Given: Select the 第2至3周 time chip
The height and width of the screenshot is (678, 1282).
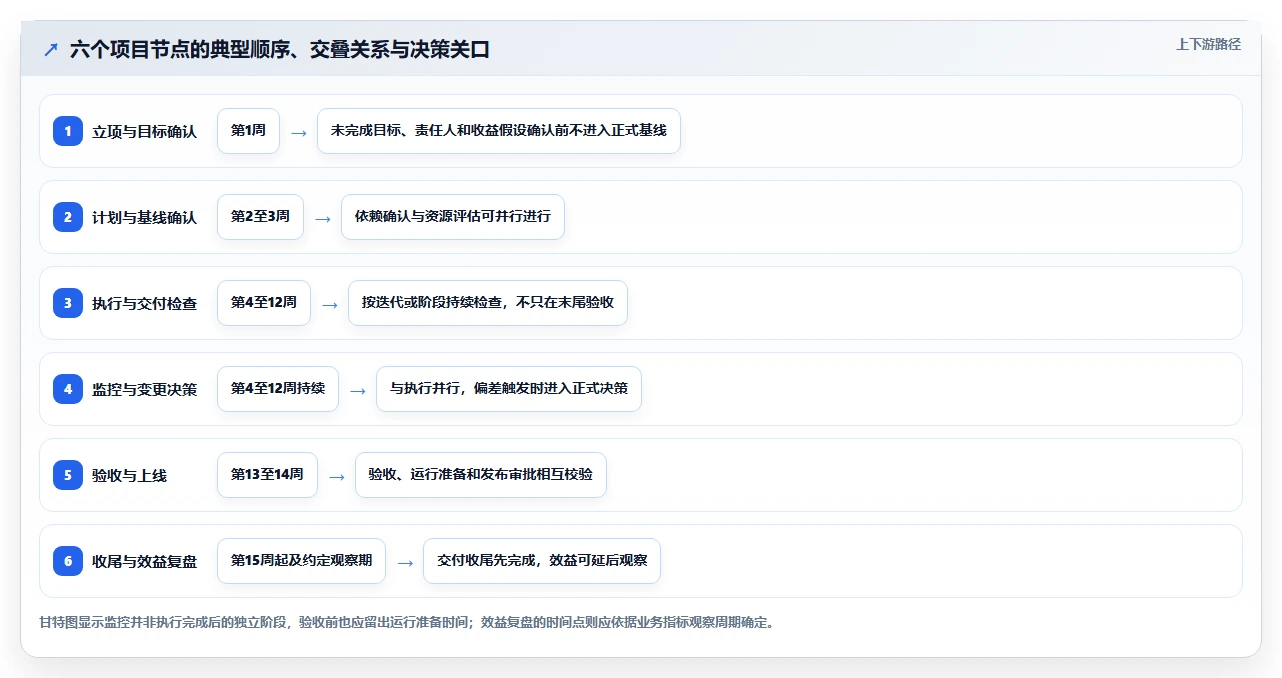Looking at the screenshot, I should click(x=260, y=217).
